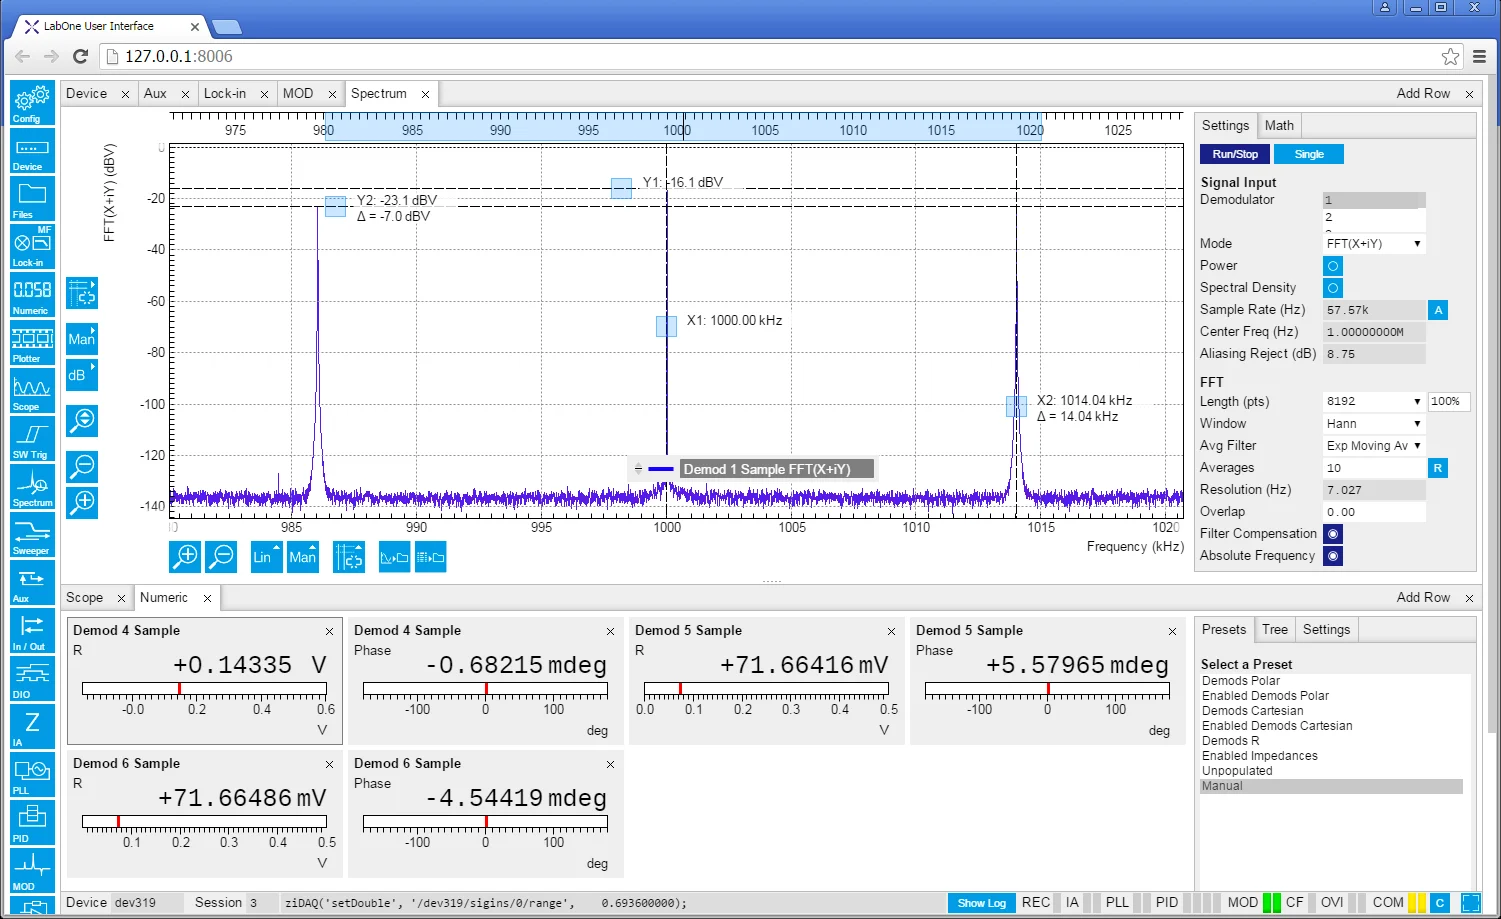The image size is (1501, 919).
Task: Click the C clear flags button in status bar
Action: [1440, 903]
